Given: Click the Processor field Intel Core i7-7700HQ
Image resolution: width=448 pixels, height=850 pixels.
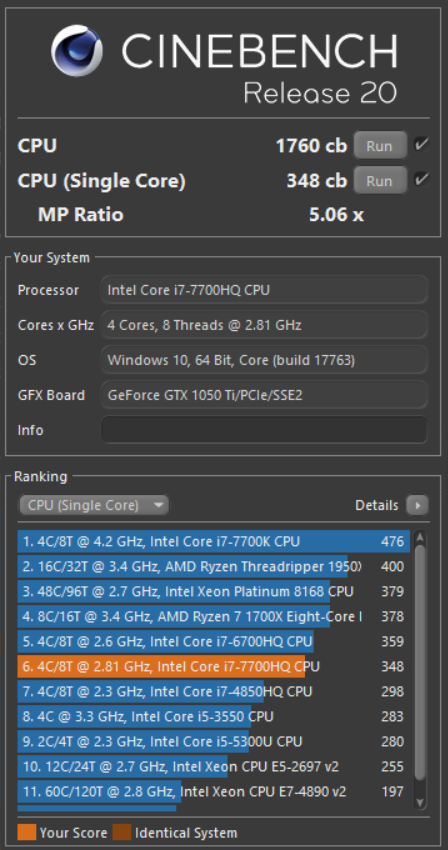Looking at the screenshot, I should (x=264, y=290).
